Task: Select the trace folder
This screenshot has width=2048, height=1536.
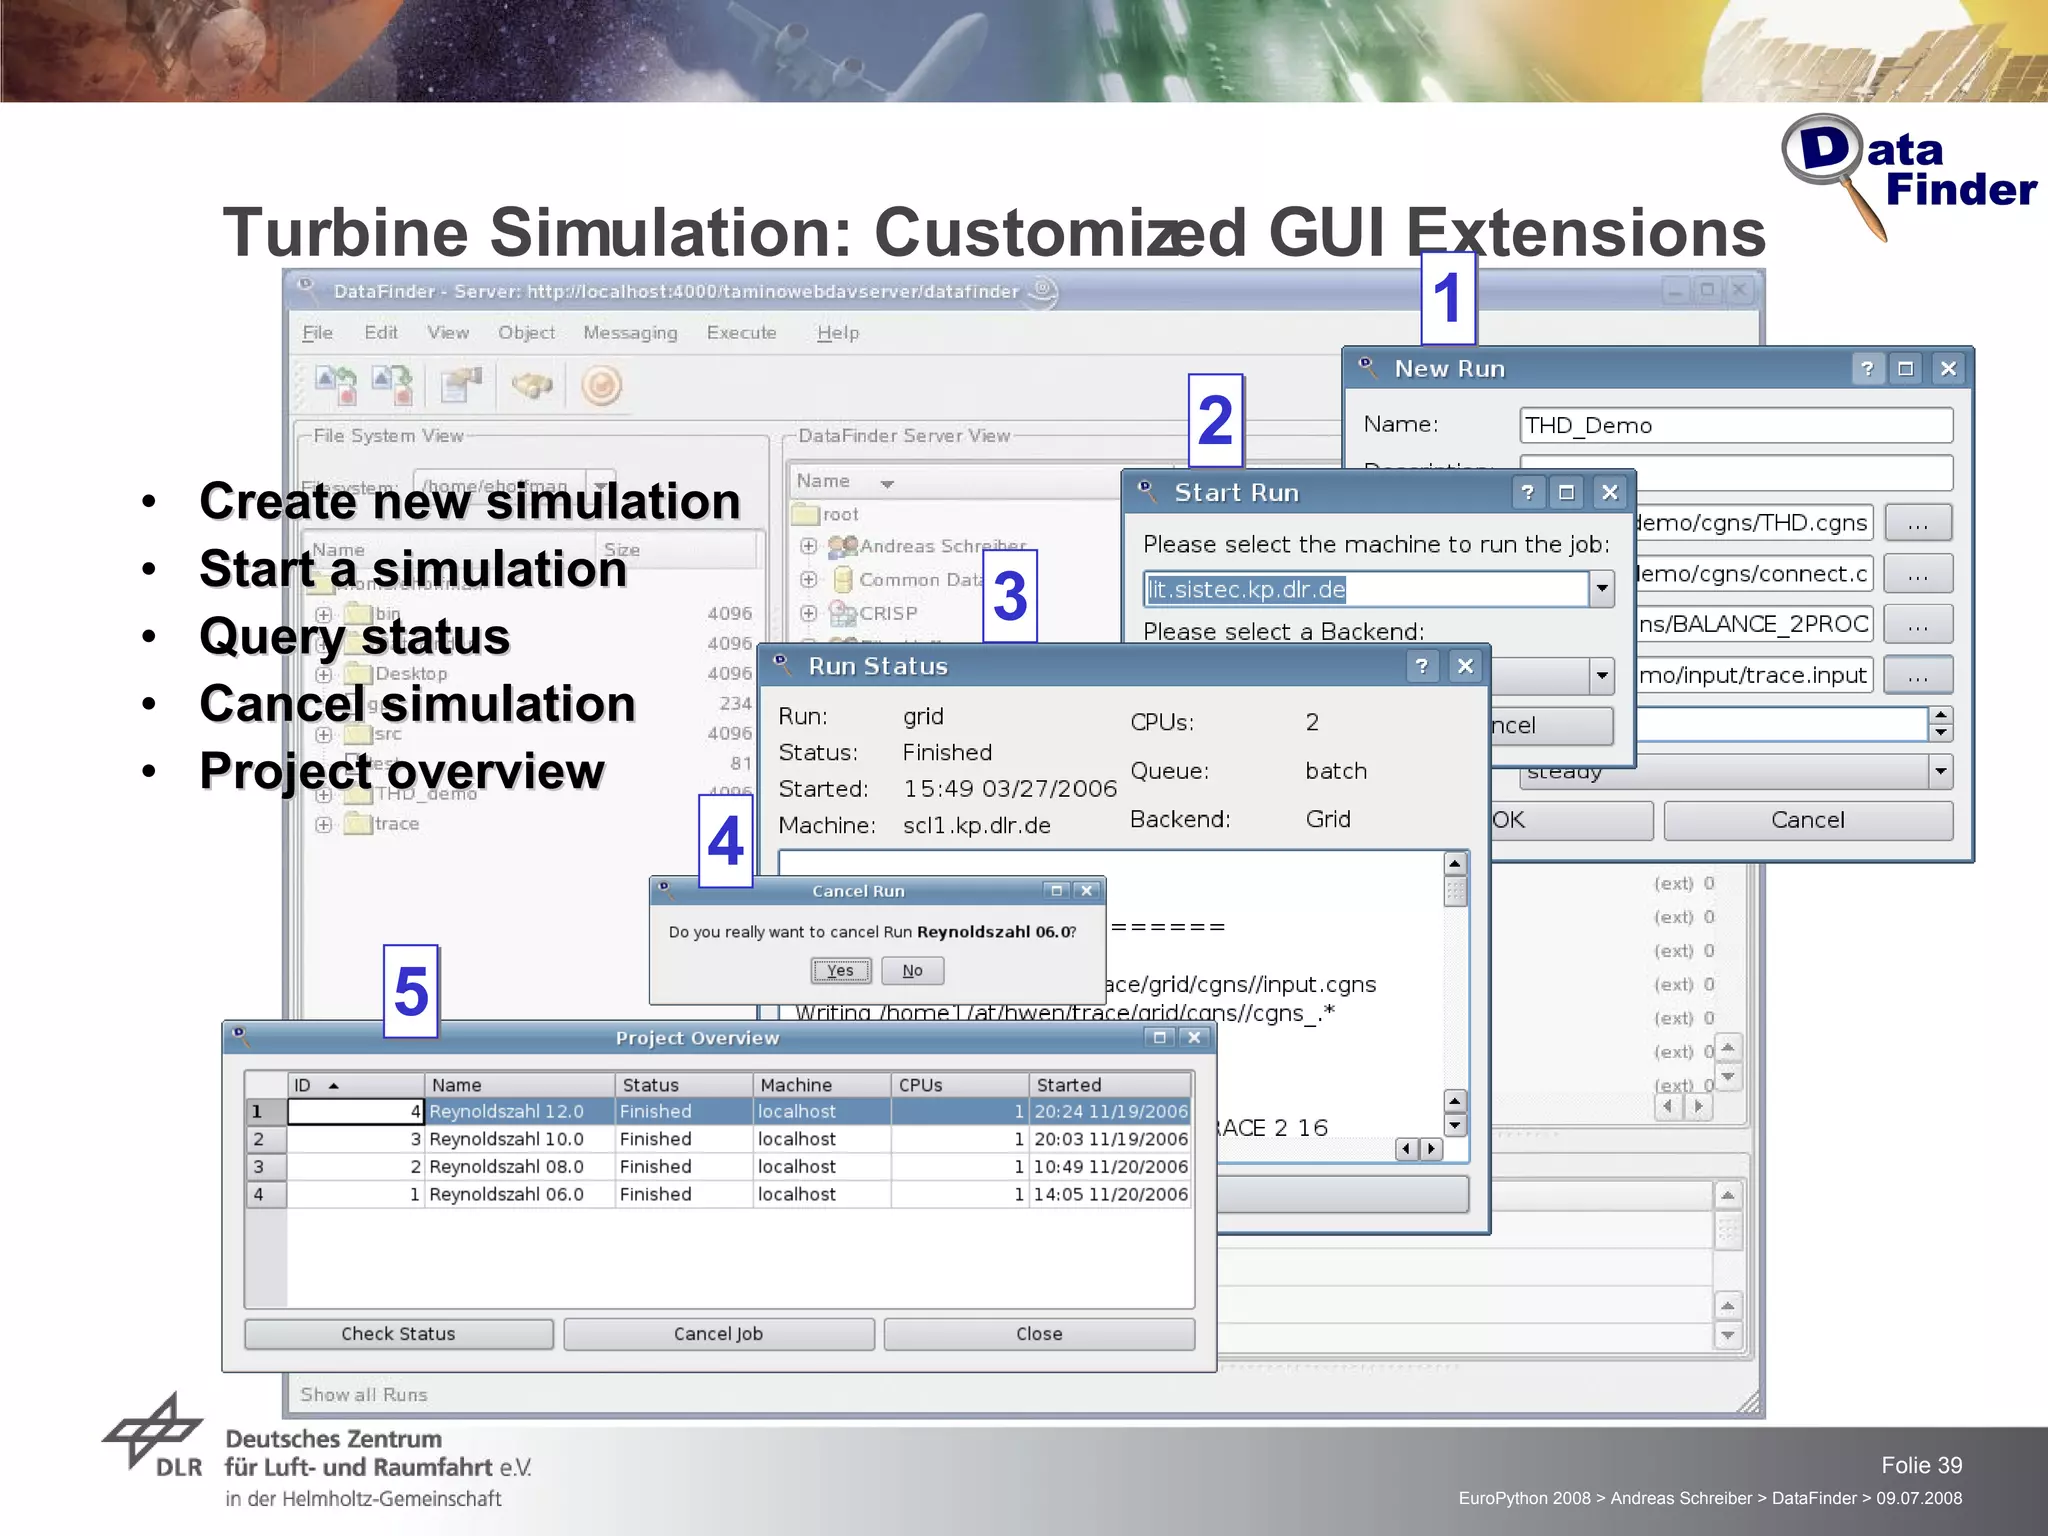Action: click(x=382, y=824)
